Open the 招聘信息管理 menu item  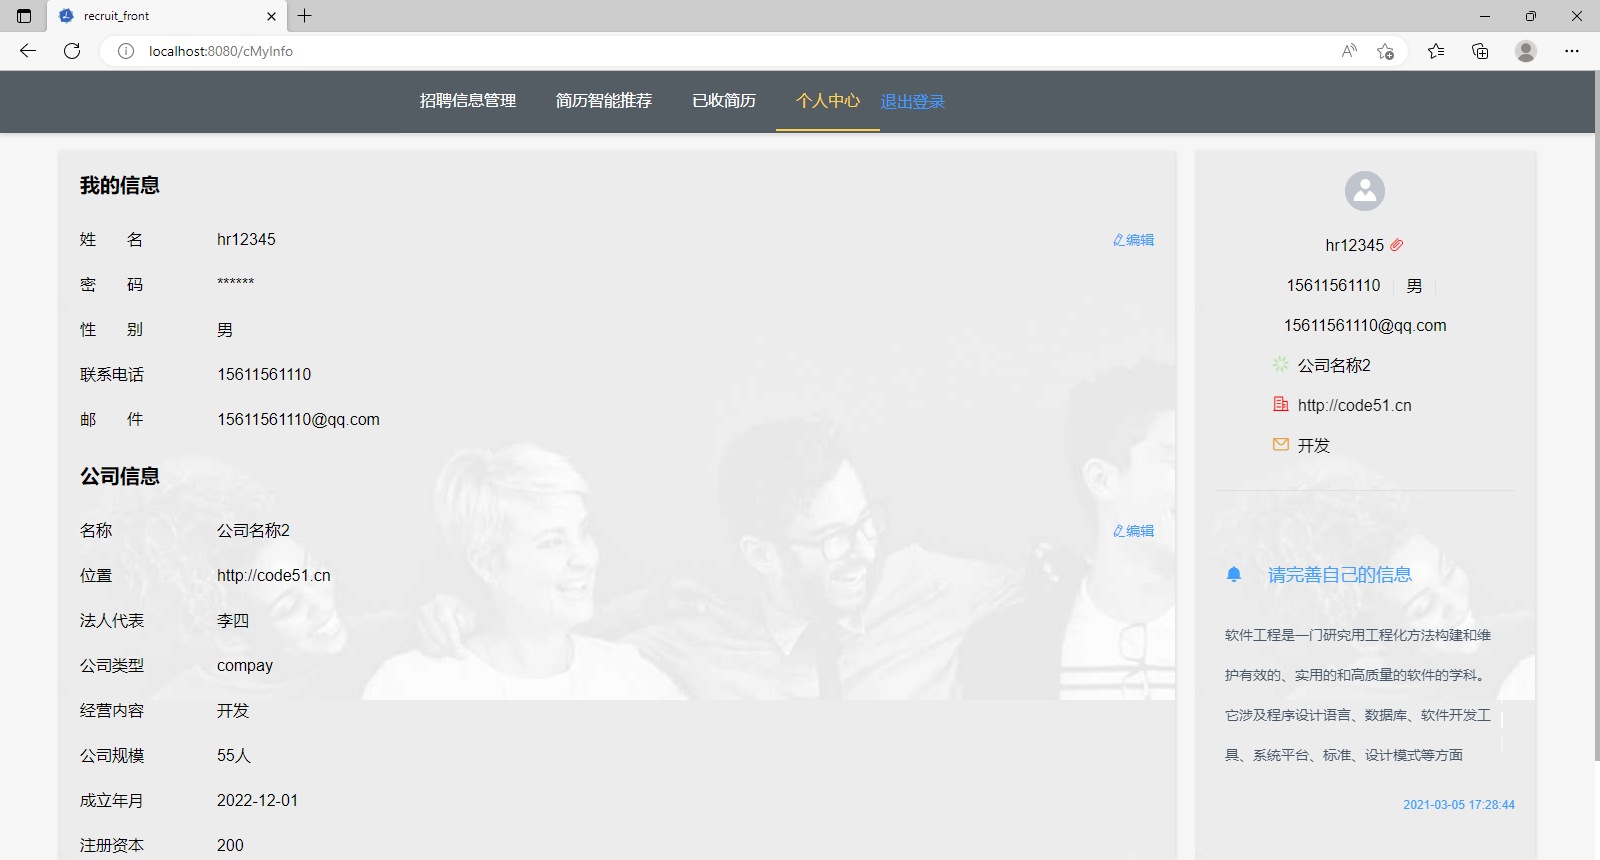point(468,101)
